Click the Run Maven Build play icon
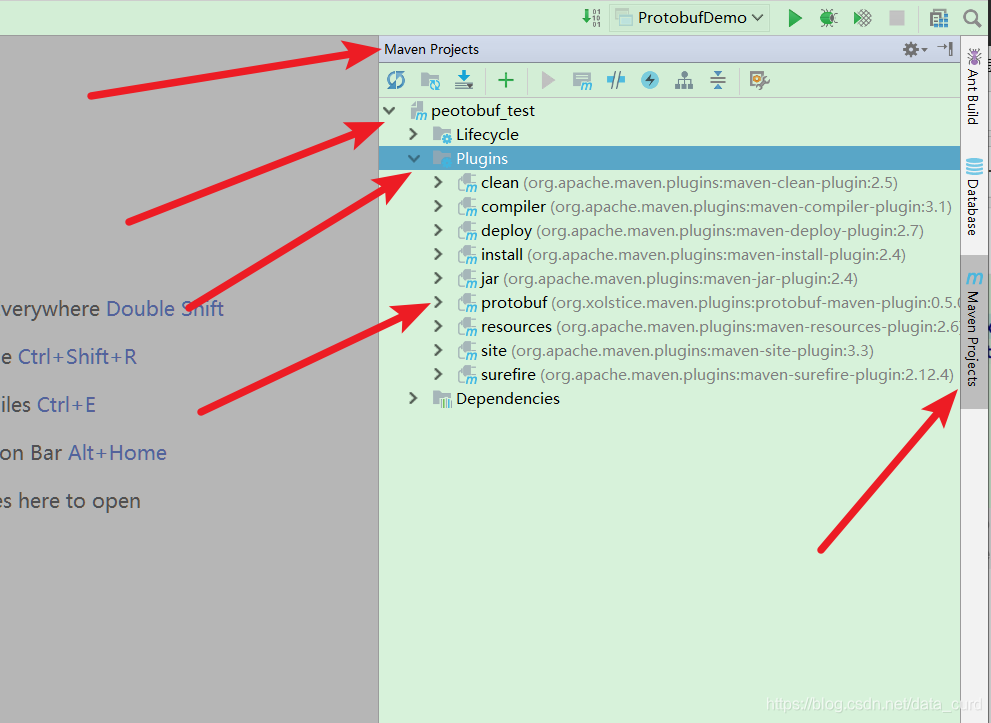 pyautogui.click(x=548, y=80)
